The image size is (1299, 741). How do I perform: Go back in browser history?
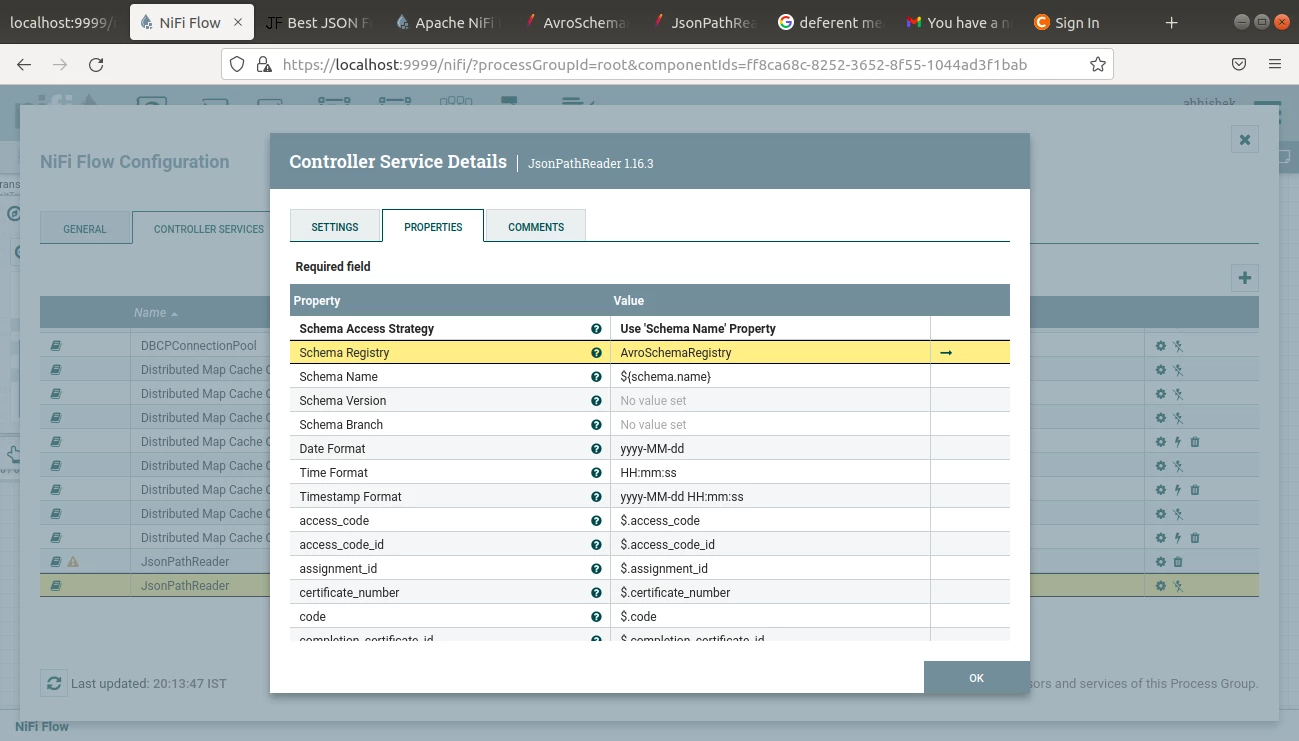pos(24,64)
